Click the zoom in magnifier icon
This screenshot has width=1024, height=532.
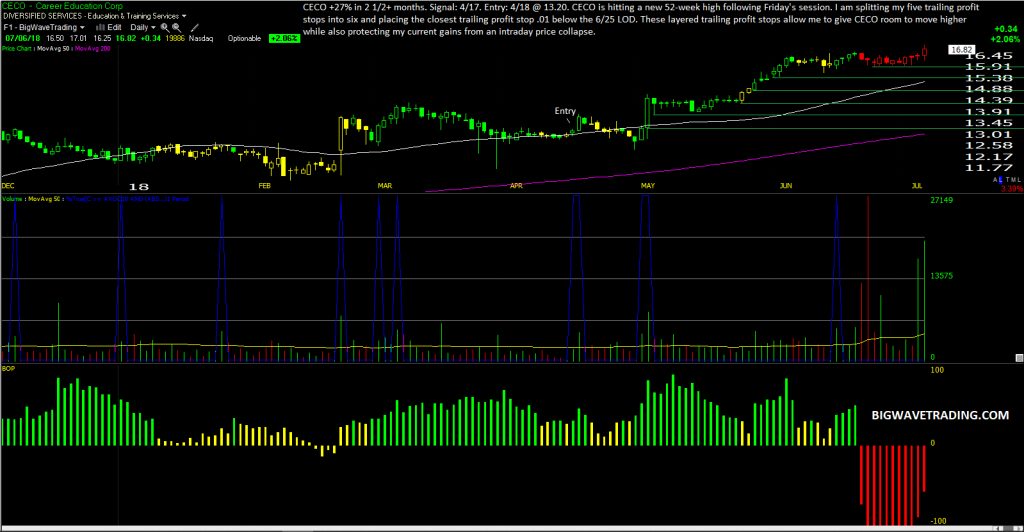pos(165,27)
